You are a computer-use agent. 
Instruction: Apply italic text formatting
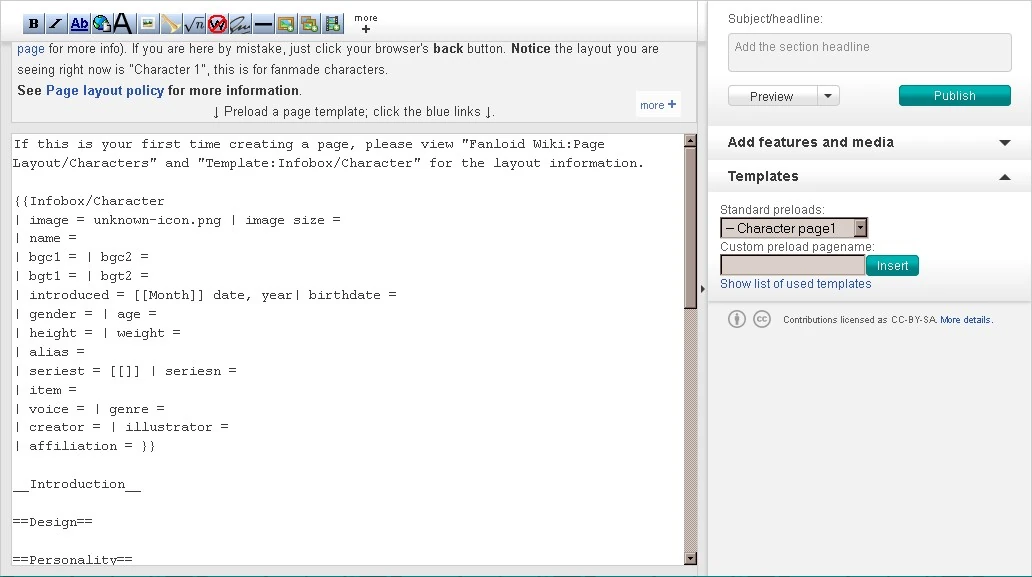pos(56,24)
